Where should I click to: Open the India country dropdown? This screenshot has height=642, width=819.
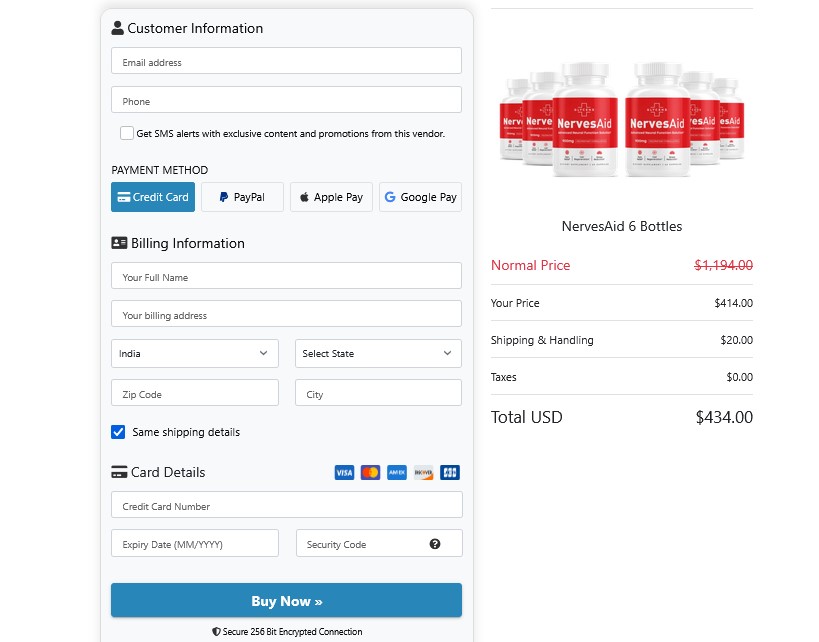point(195,354)
